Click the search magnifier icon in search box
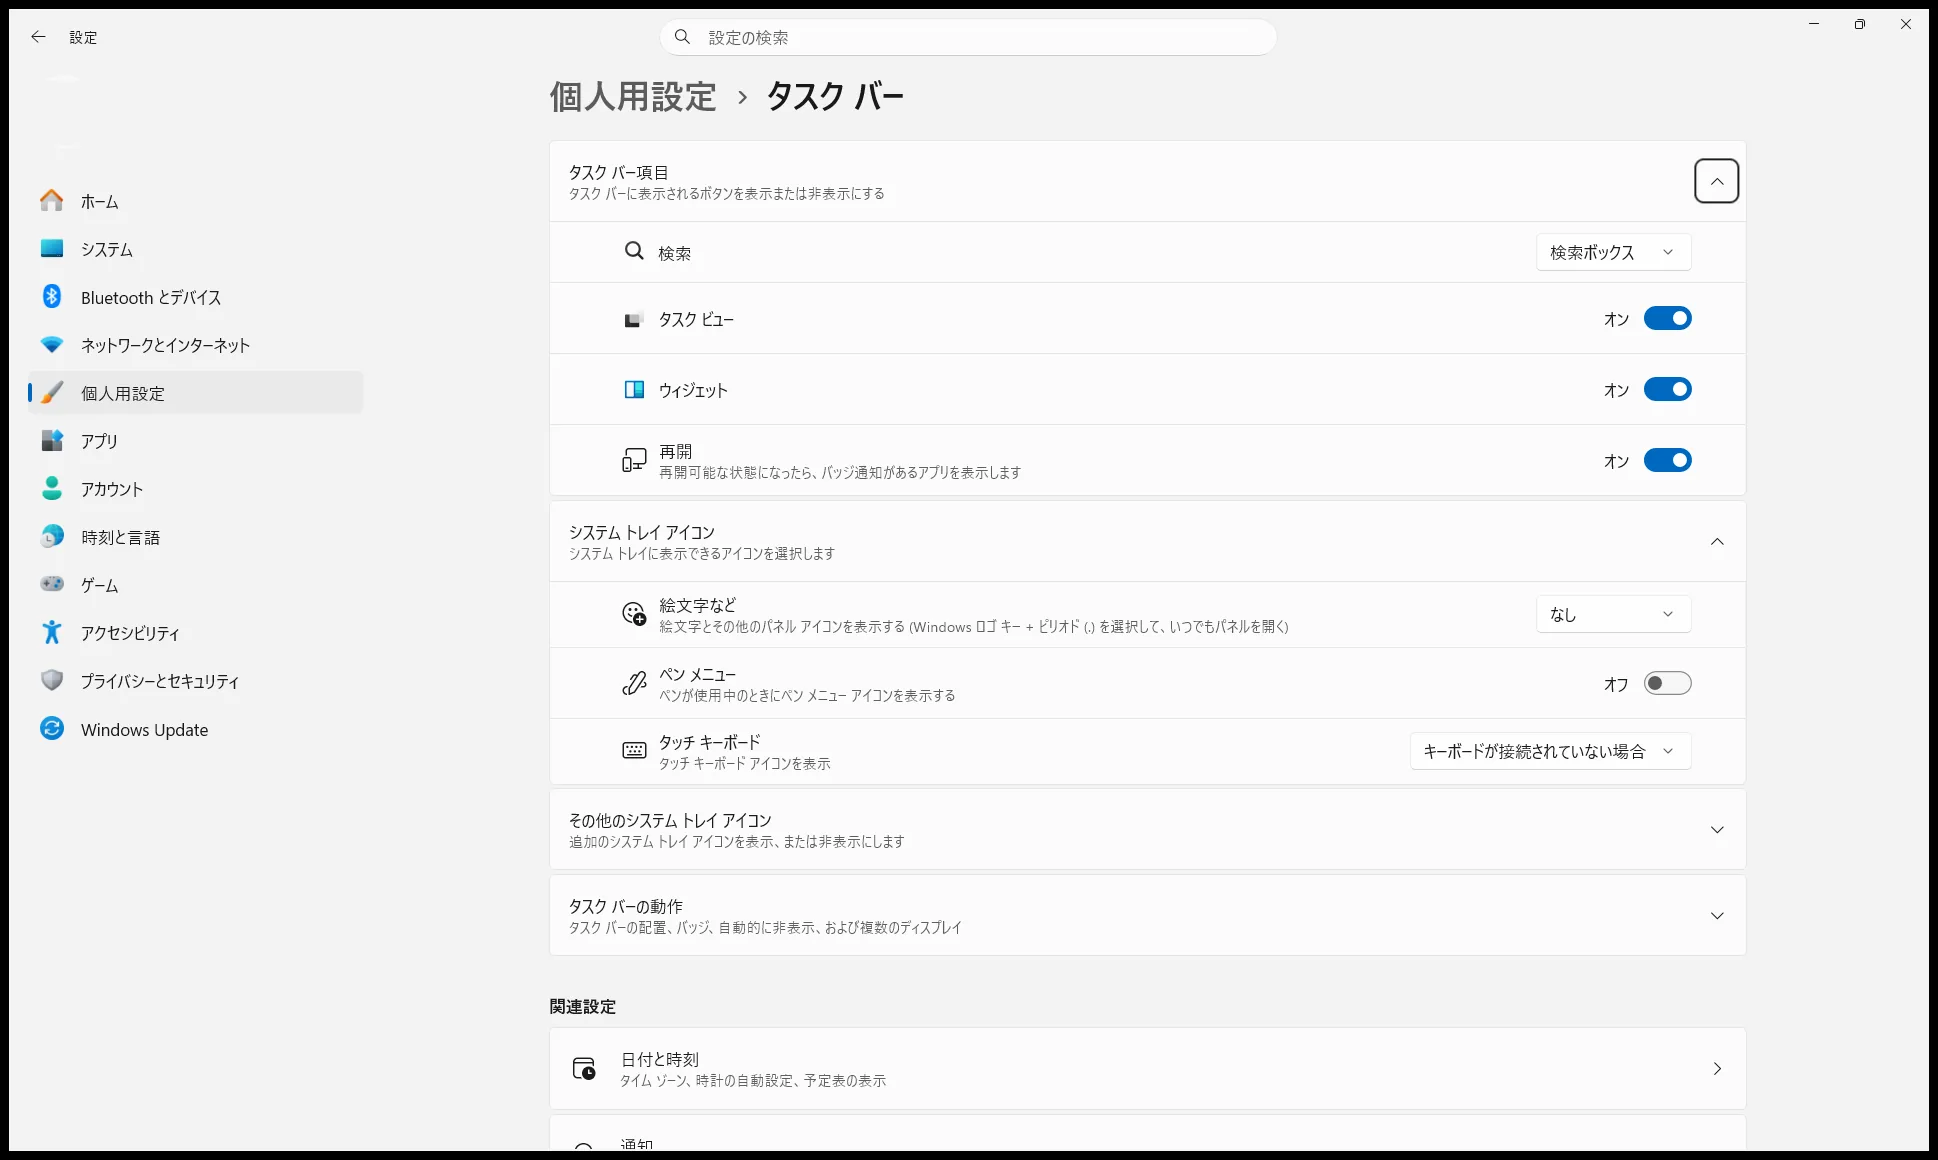 [682, 37]
